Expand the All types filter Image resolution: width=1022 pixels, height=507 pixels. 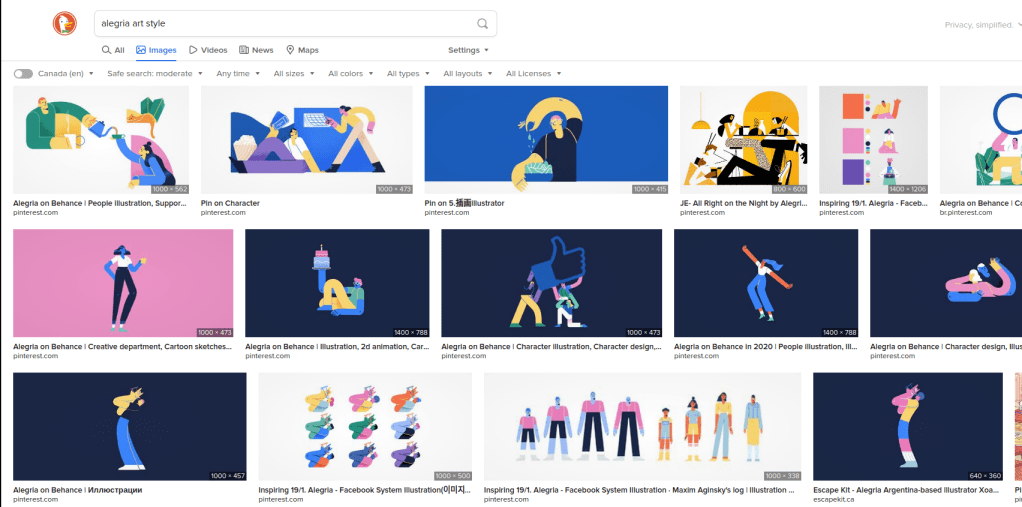(408, 74)
